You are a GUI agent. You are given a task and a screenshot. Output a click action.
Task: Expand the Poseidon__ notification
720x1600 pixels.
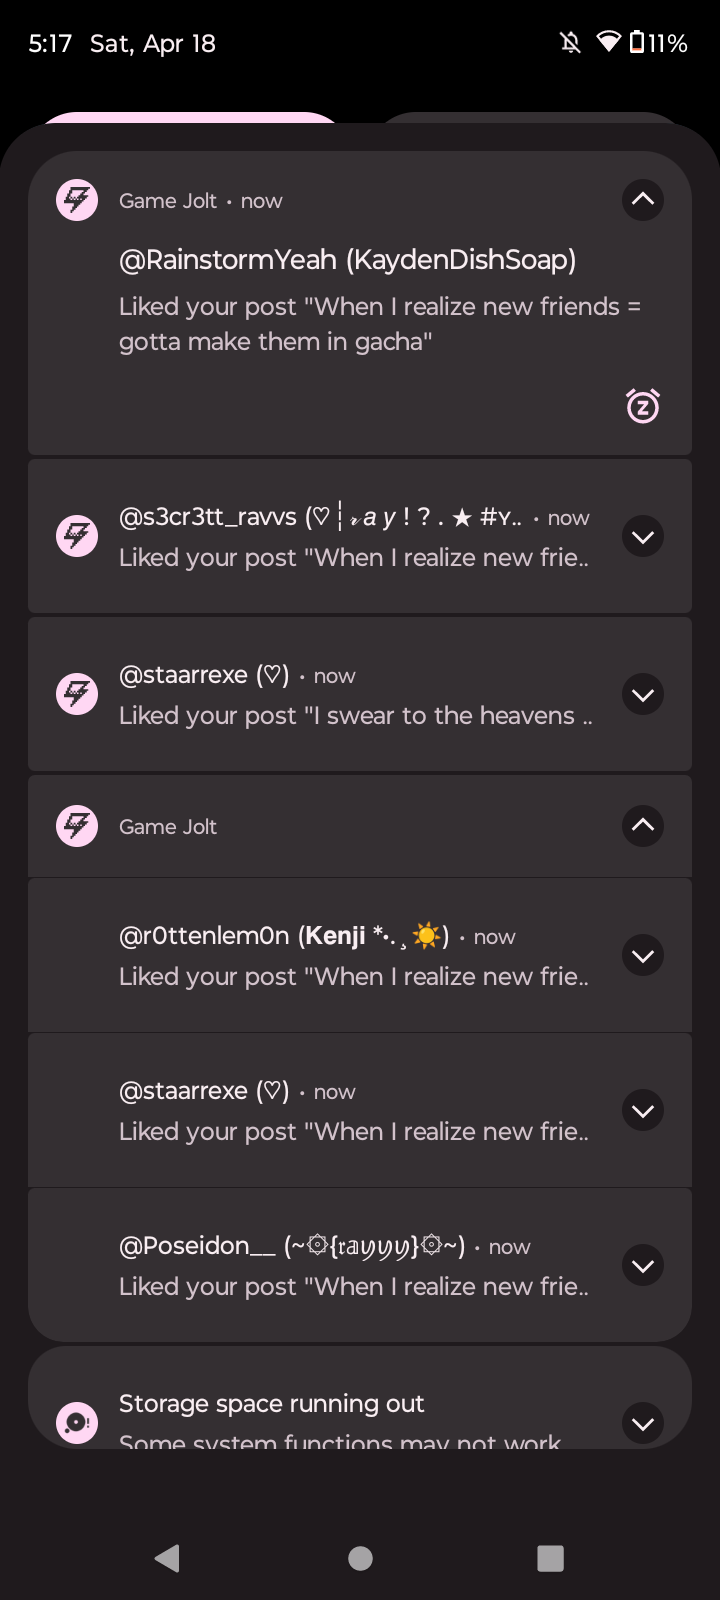[643, 1266]
